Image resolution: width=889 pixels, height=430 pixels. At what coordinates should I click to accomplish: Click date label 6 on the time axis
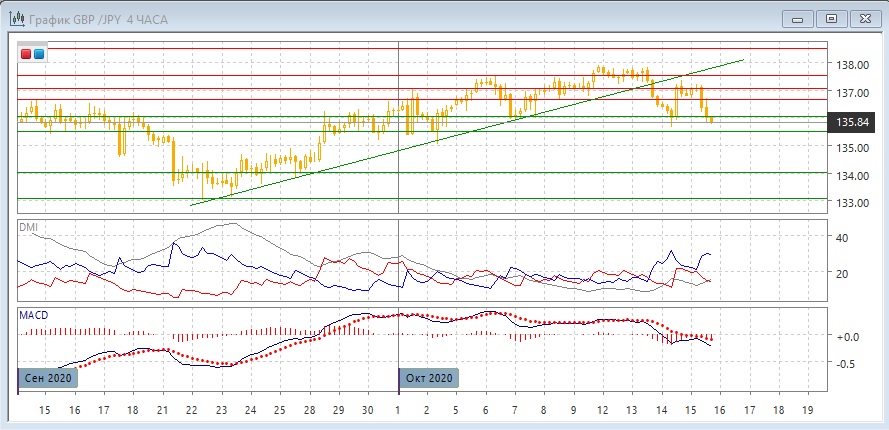pos(486,410)
